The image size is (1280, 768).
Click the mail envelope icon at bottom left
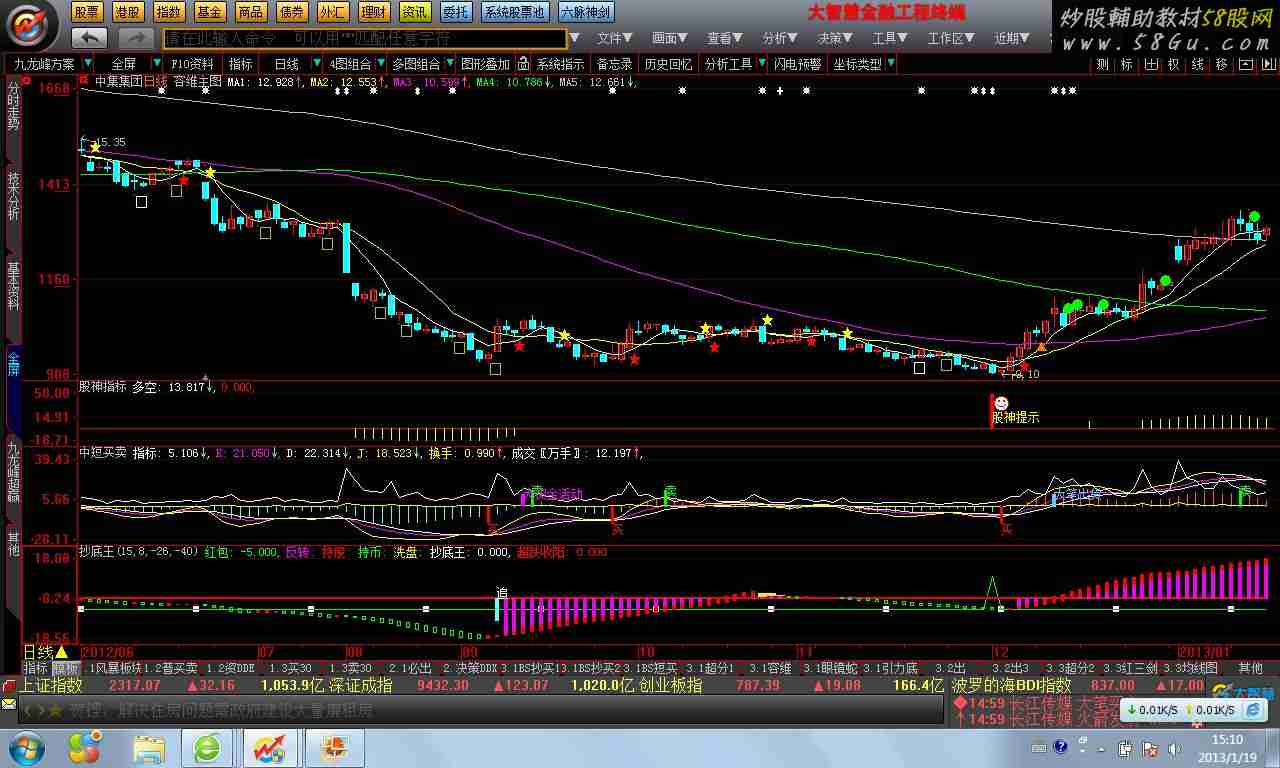pos(9,704)
